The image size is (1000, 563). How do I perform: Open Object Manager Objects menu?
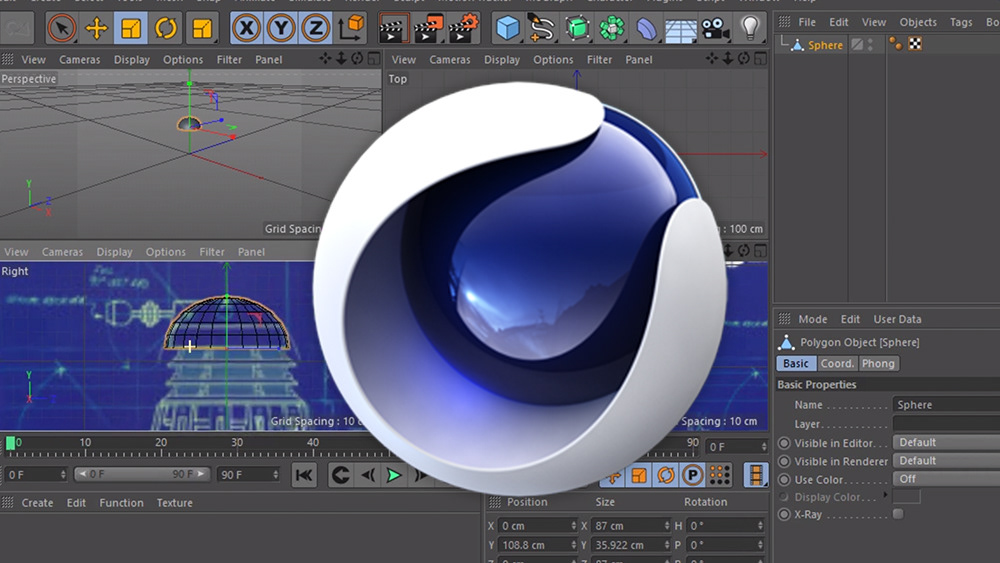(x=918, y=22)
